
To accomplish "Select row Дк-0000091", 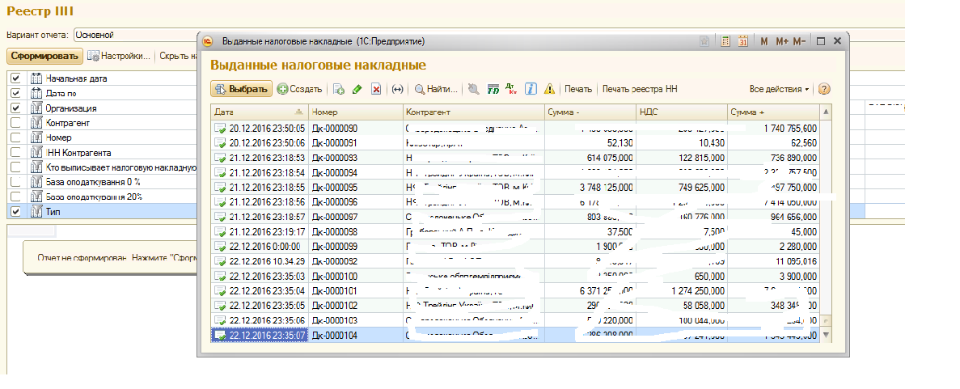I will (515, 143).
